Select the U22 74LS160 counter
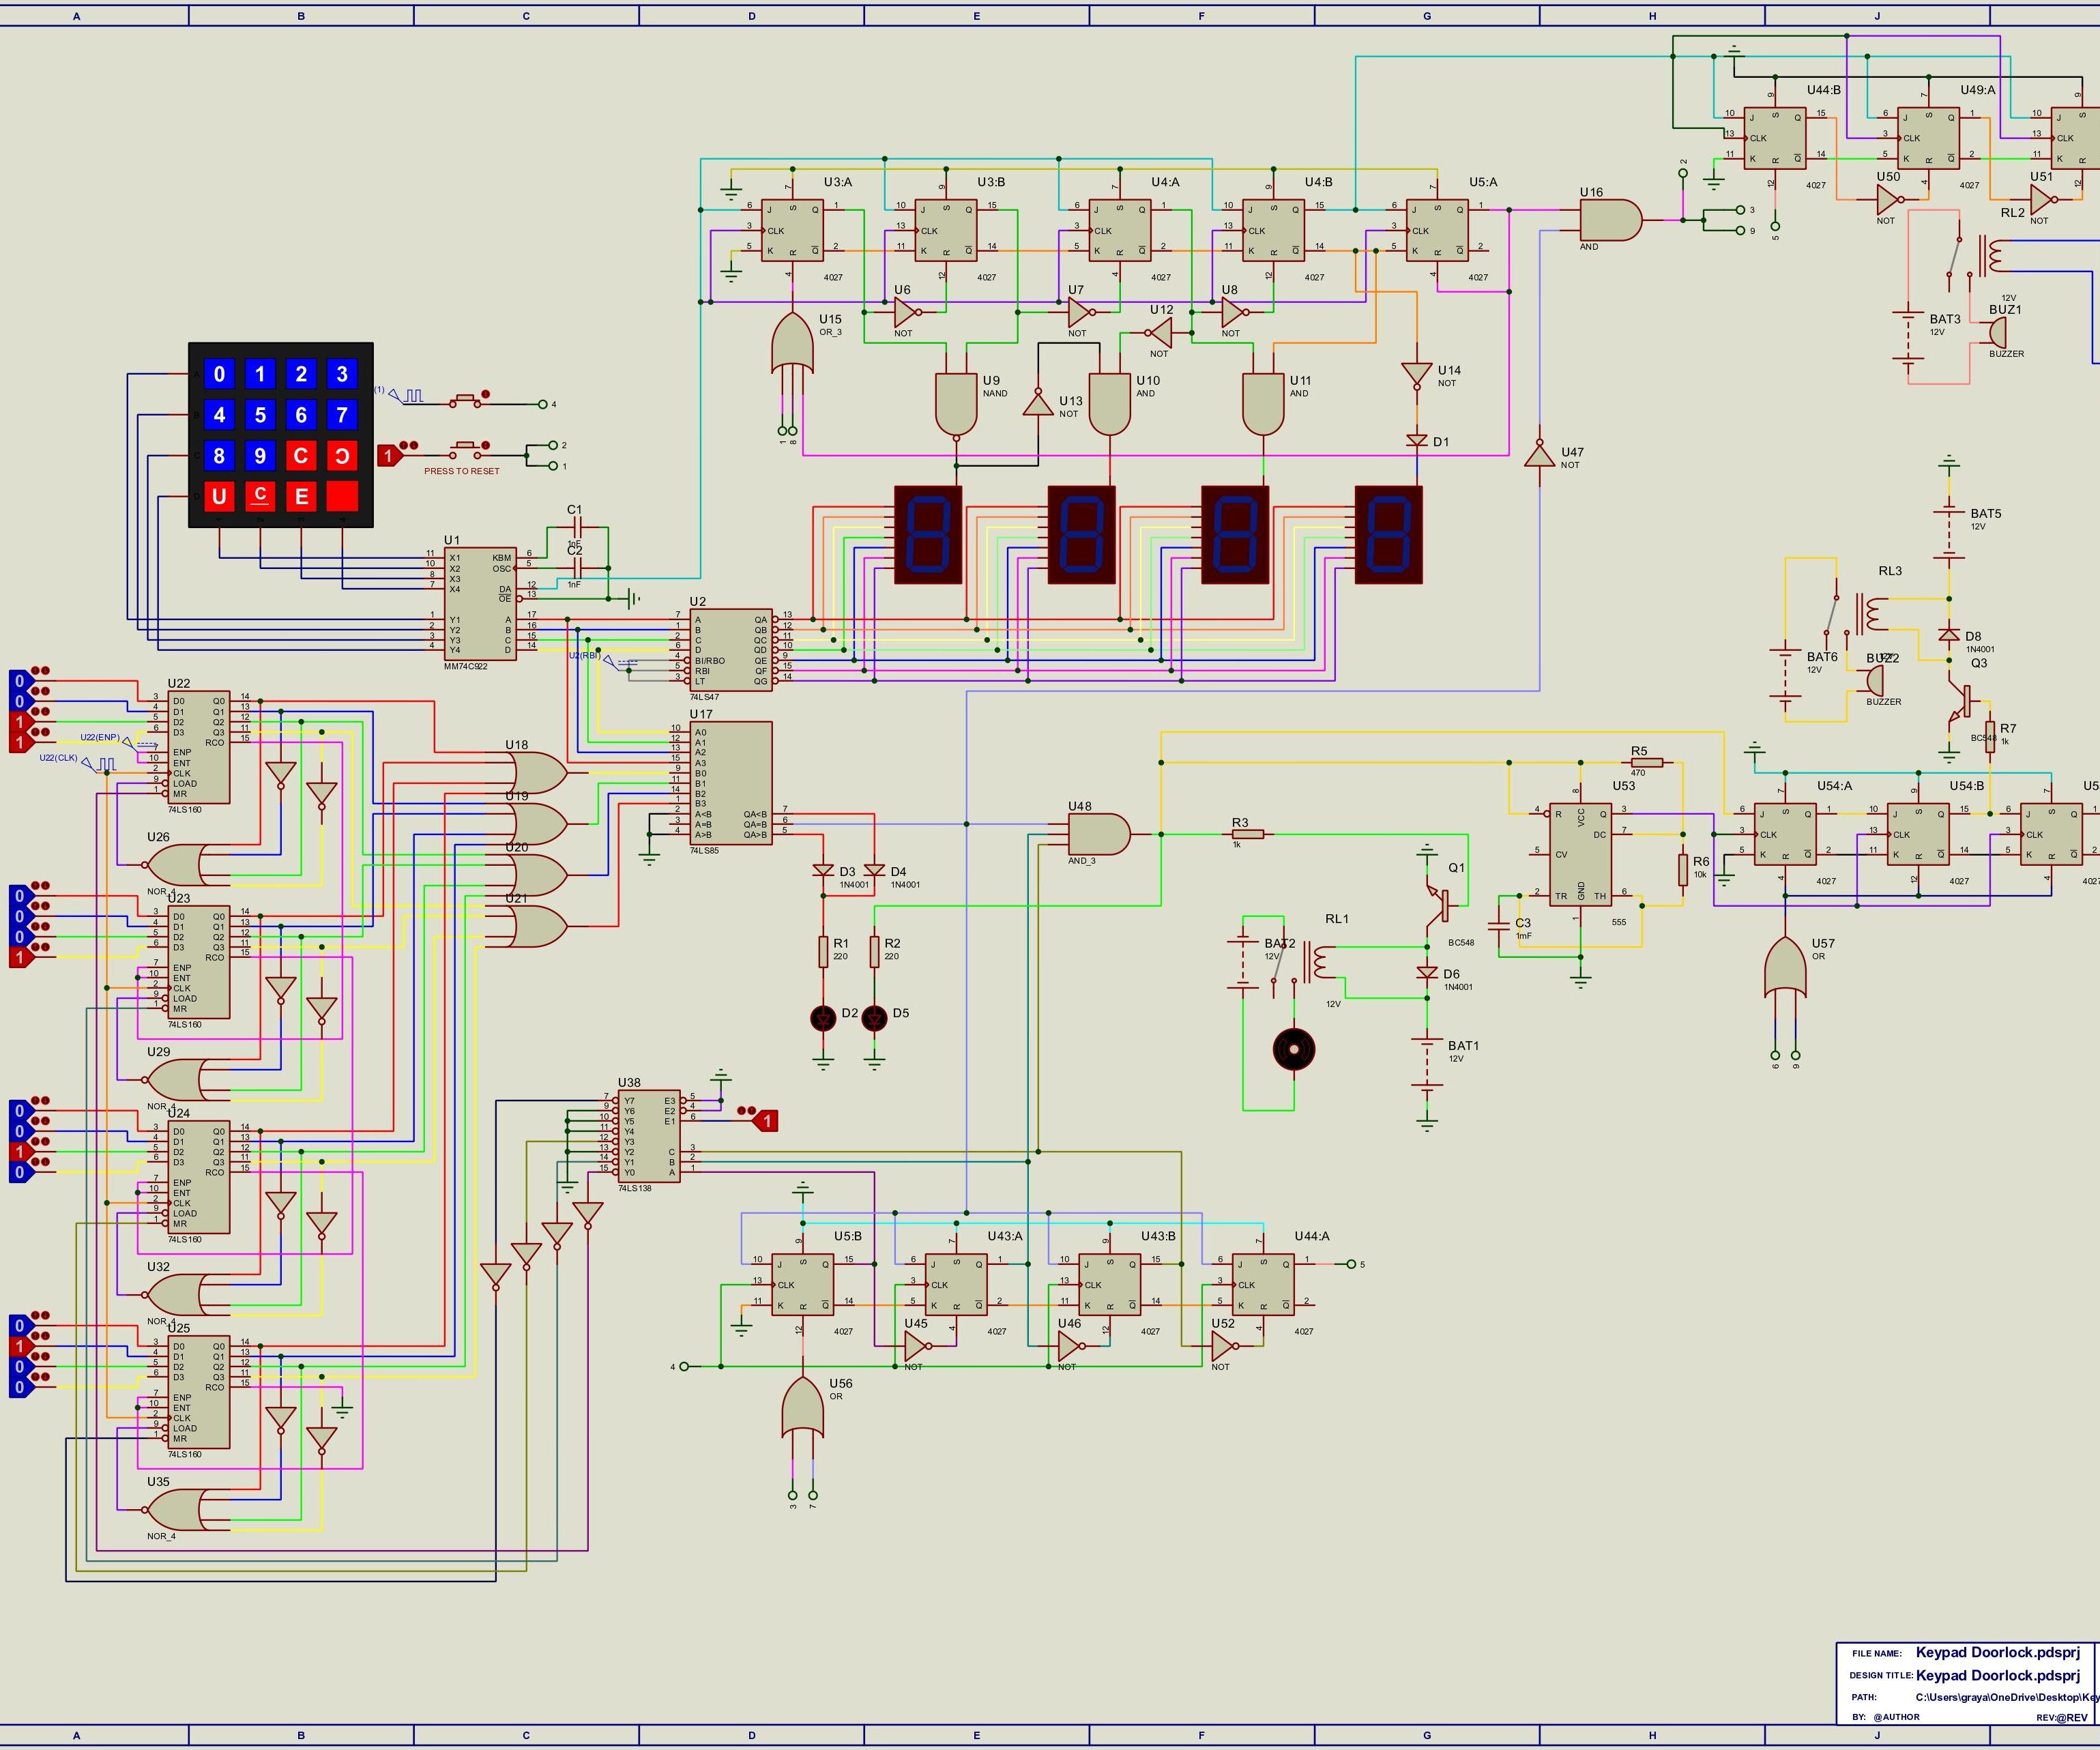Screen dimensions: 2100x1750 [198, 747]
